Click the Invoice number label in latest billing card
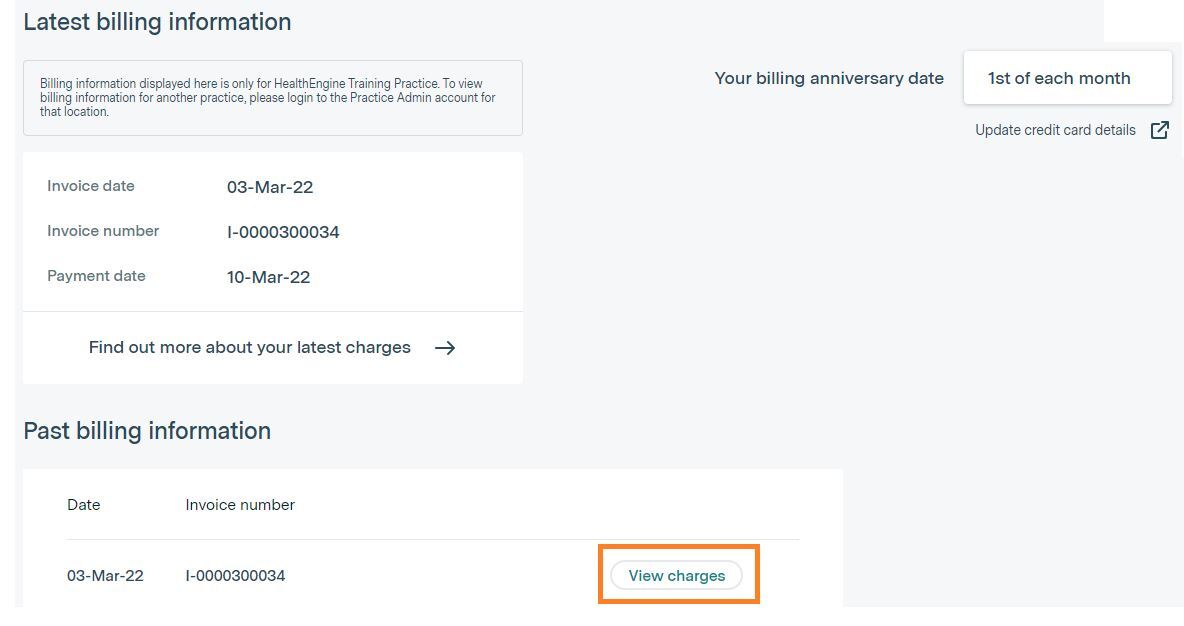This screenshot has height=626, width=1184. click(103, 231)
